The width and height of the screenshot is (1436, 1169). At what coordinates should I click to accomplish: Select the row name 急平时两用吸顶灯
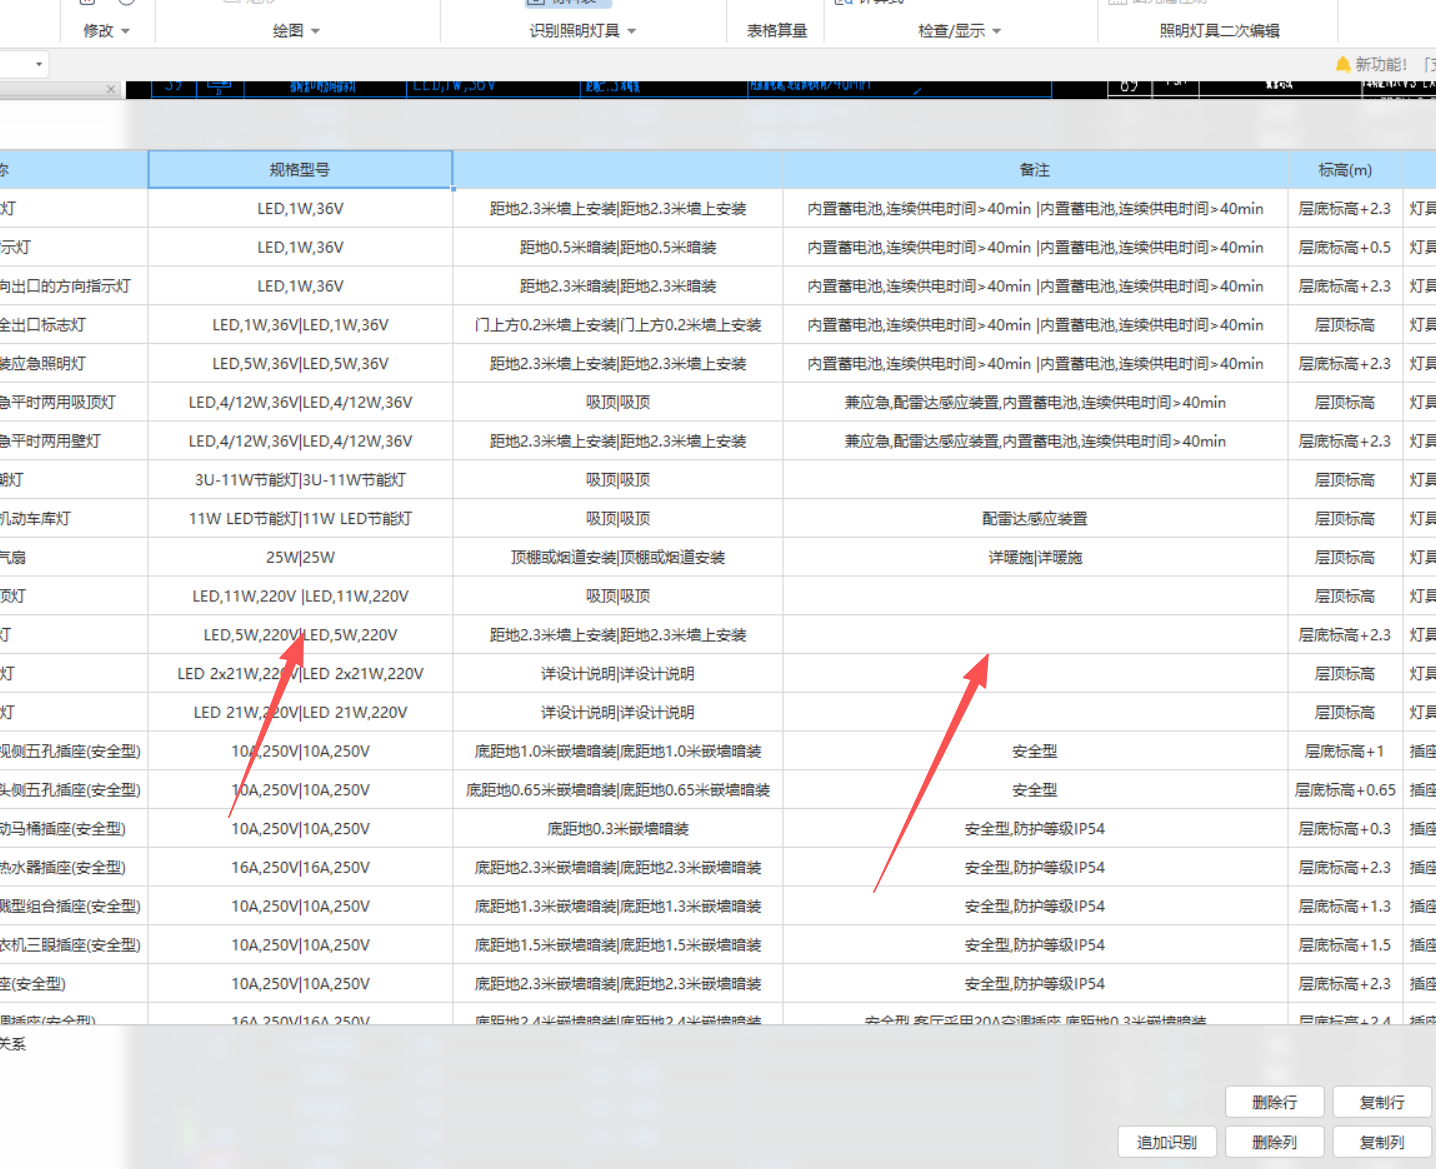[x=73, y=402]
